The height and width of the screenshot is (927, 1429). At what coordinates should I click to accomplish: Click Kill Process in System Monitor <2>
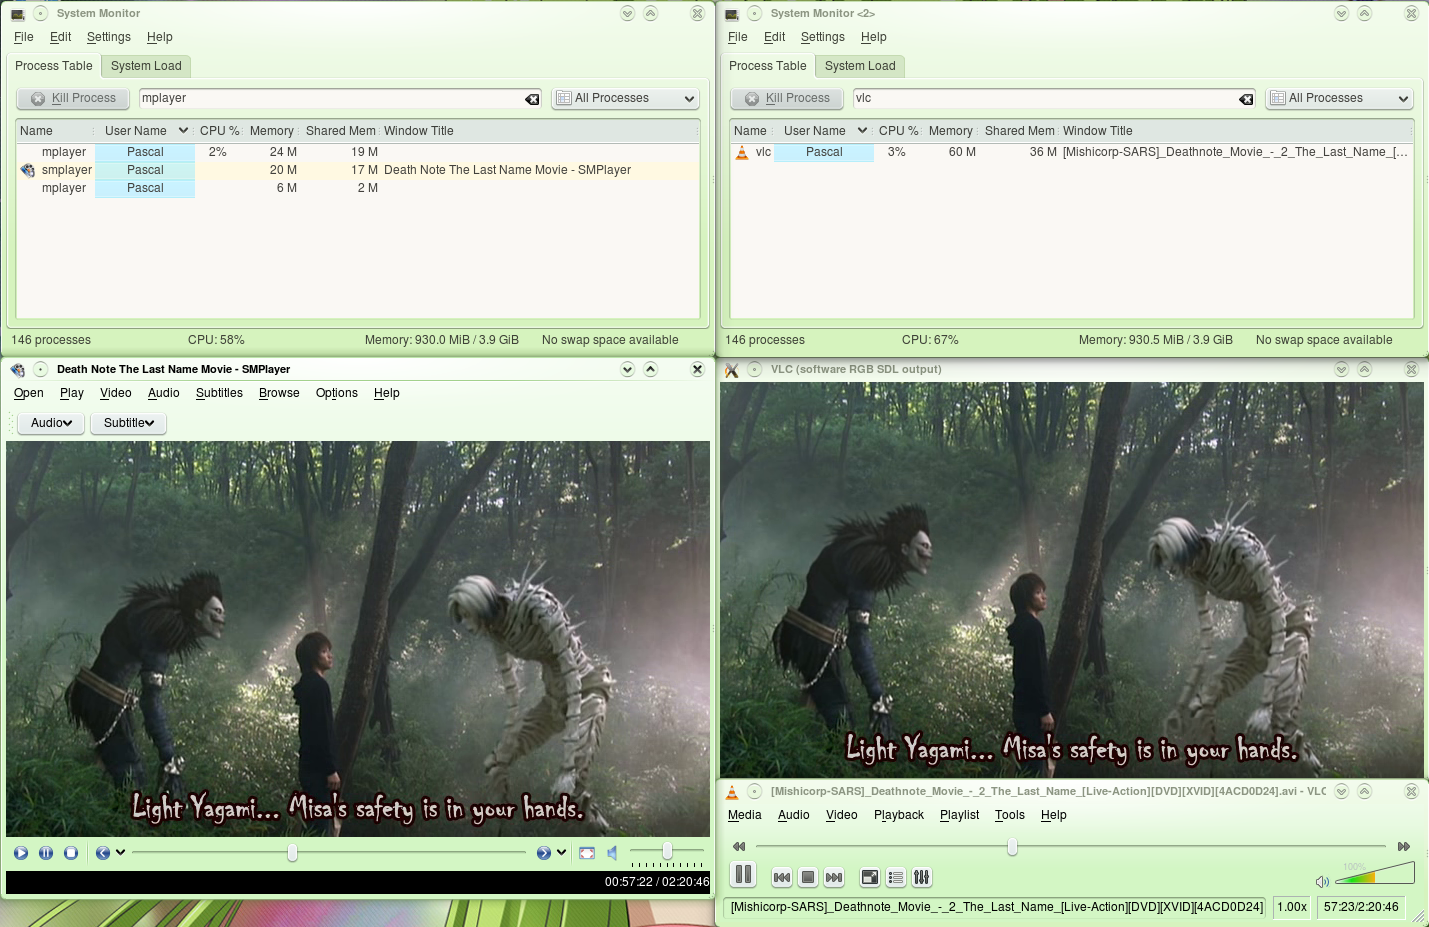(788, 98)
